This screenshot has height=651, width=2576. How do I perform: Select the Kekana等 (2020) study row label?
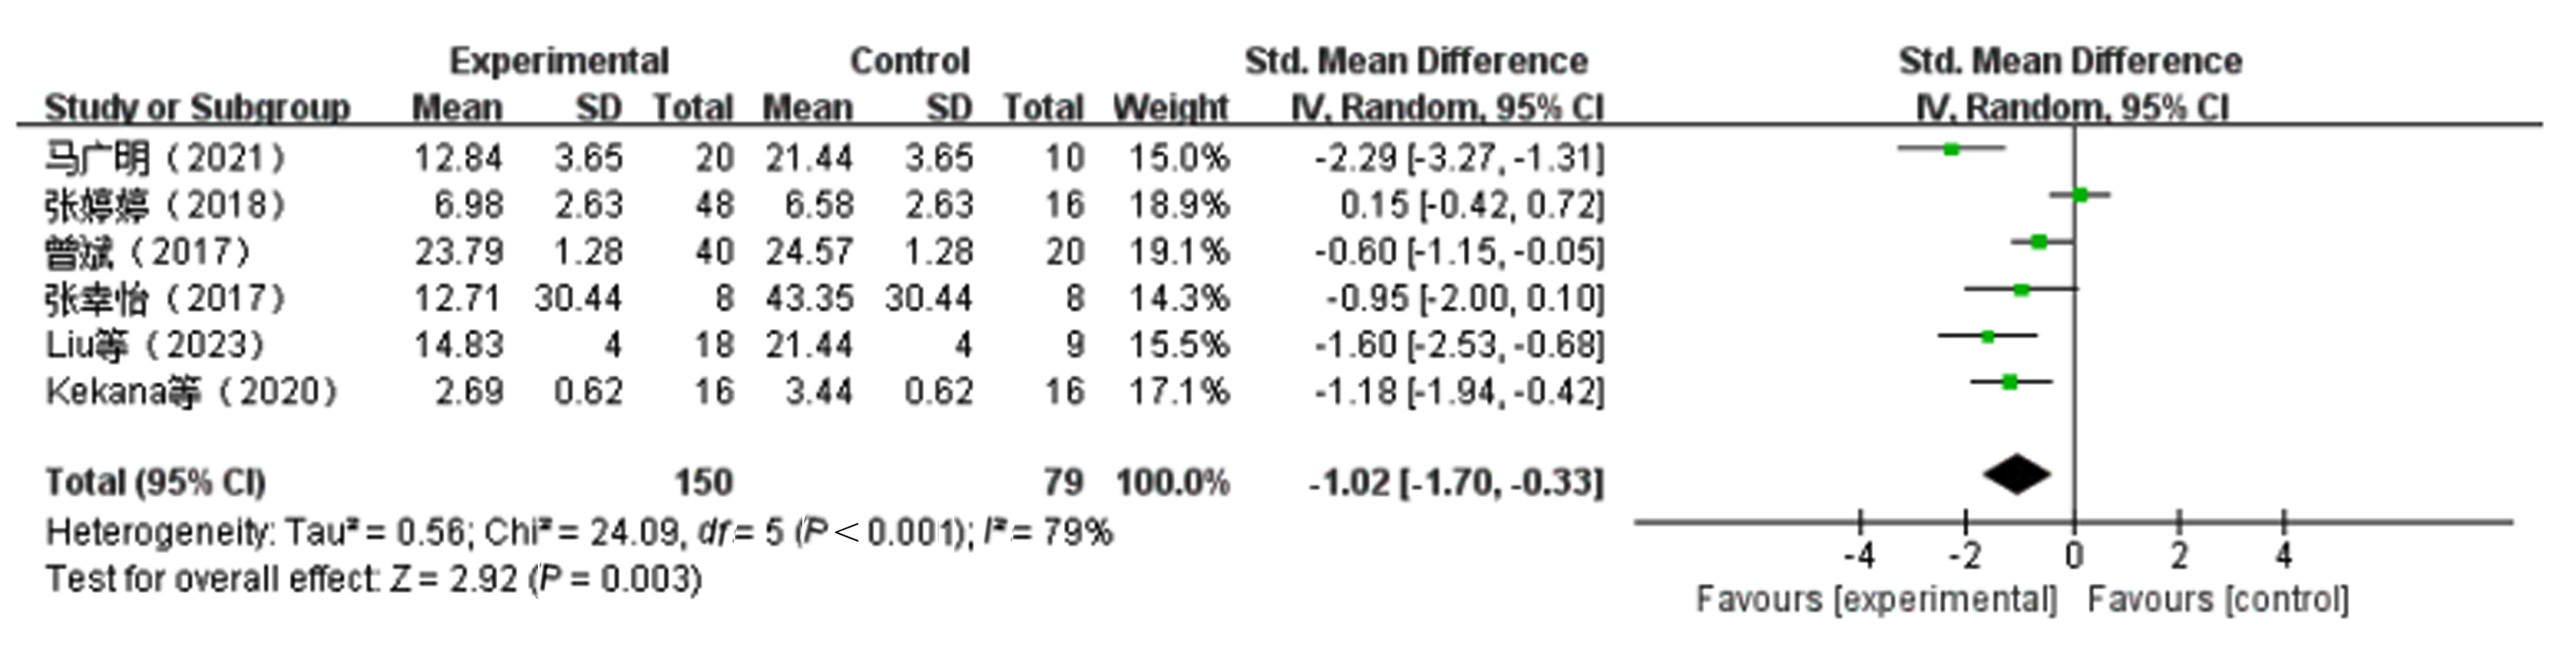[x=192, y=391]
